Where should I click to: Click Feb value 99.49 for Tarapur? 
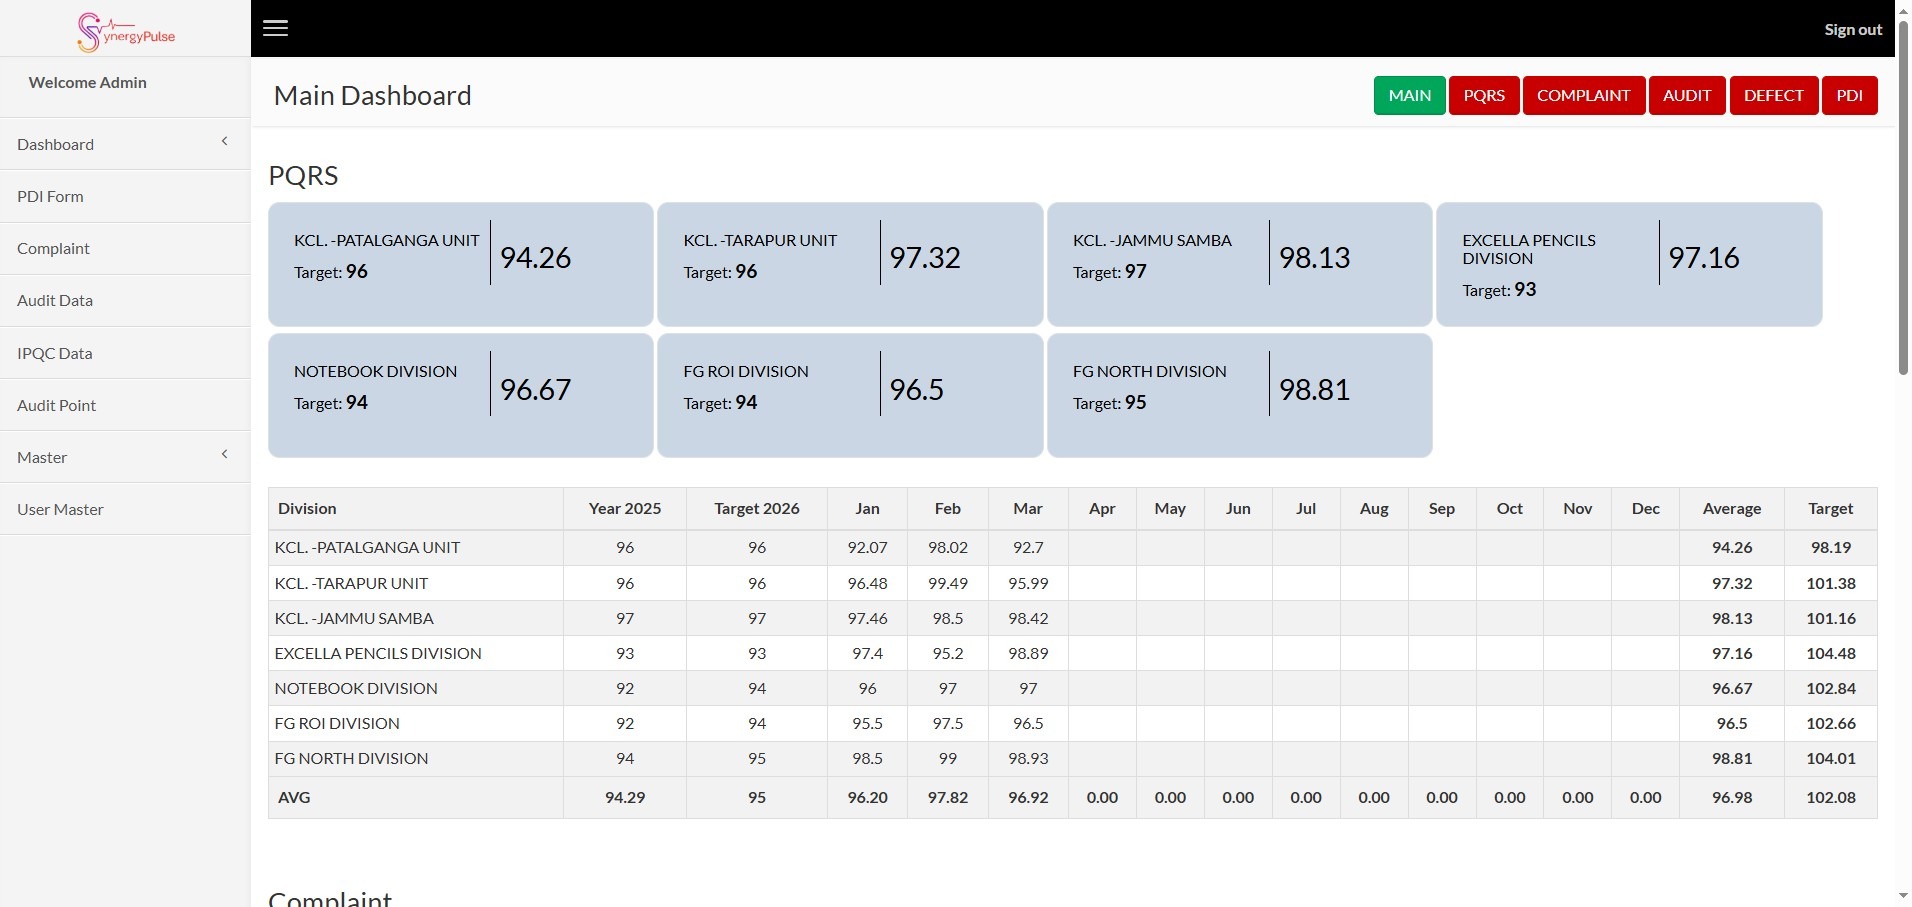(x=948, y=583)
